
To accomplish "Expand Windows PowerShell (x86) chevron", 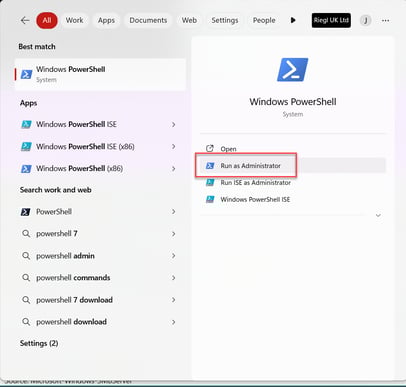I will pyautogui.click(x=174, y=169).
